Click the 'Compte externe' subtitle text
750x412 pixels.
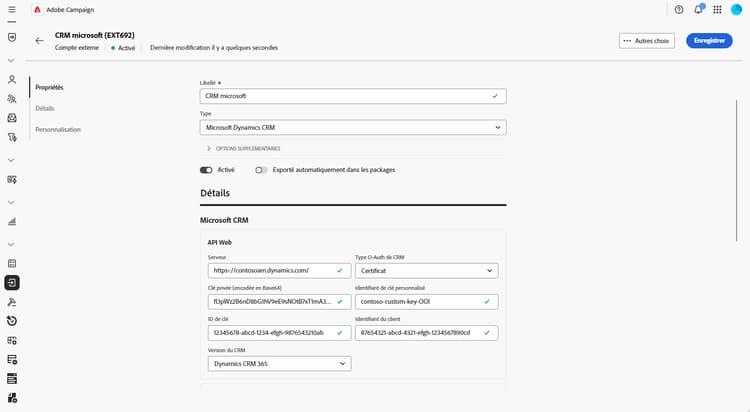click(x=77, y=47)
